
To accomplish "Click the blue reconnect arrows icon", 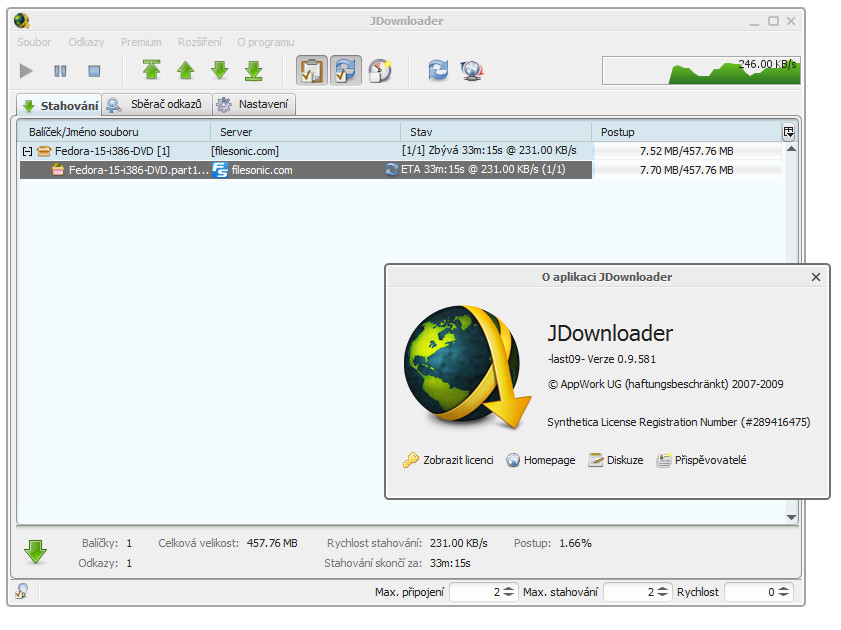I will tap(438, 70).
